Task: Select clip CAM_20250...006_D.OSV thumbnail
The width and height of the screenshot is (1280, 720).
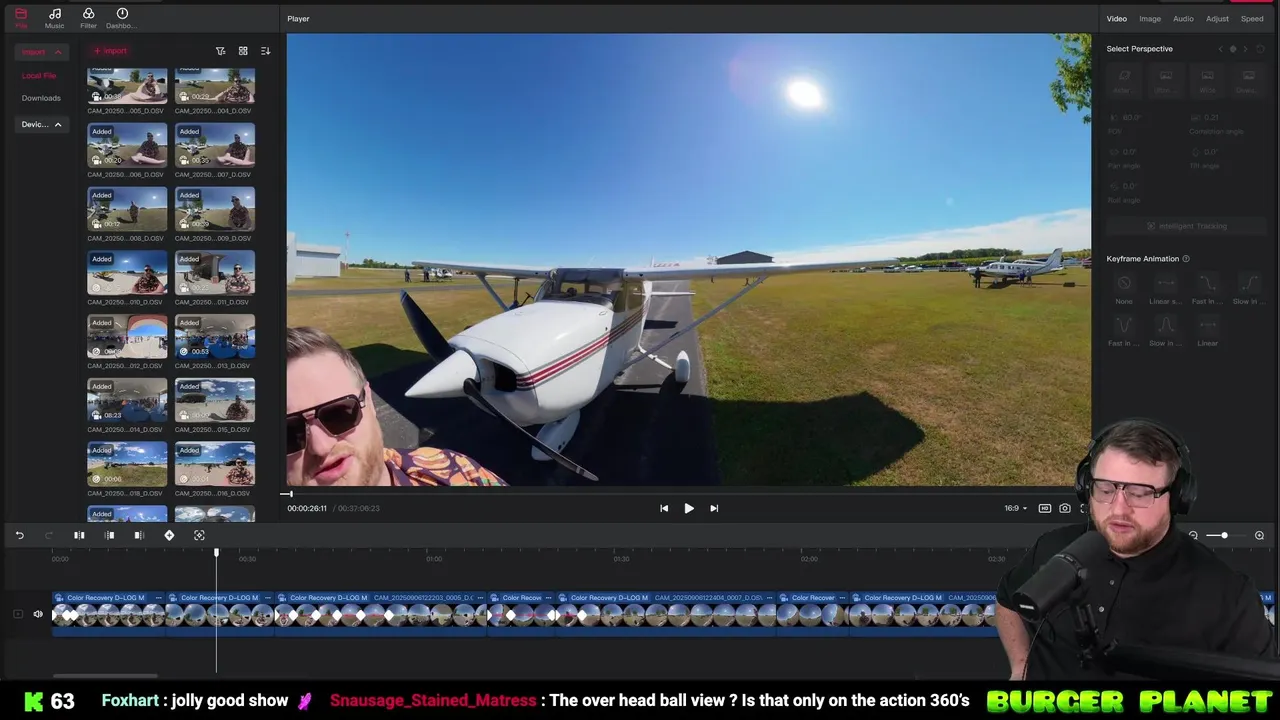Action: (127, 146)
